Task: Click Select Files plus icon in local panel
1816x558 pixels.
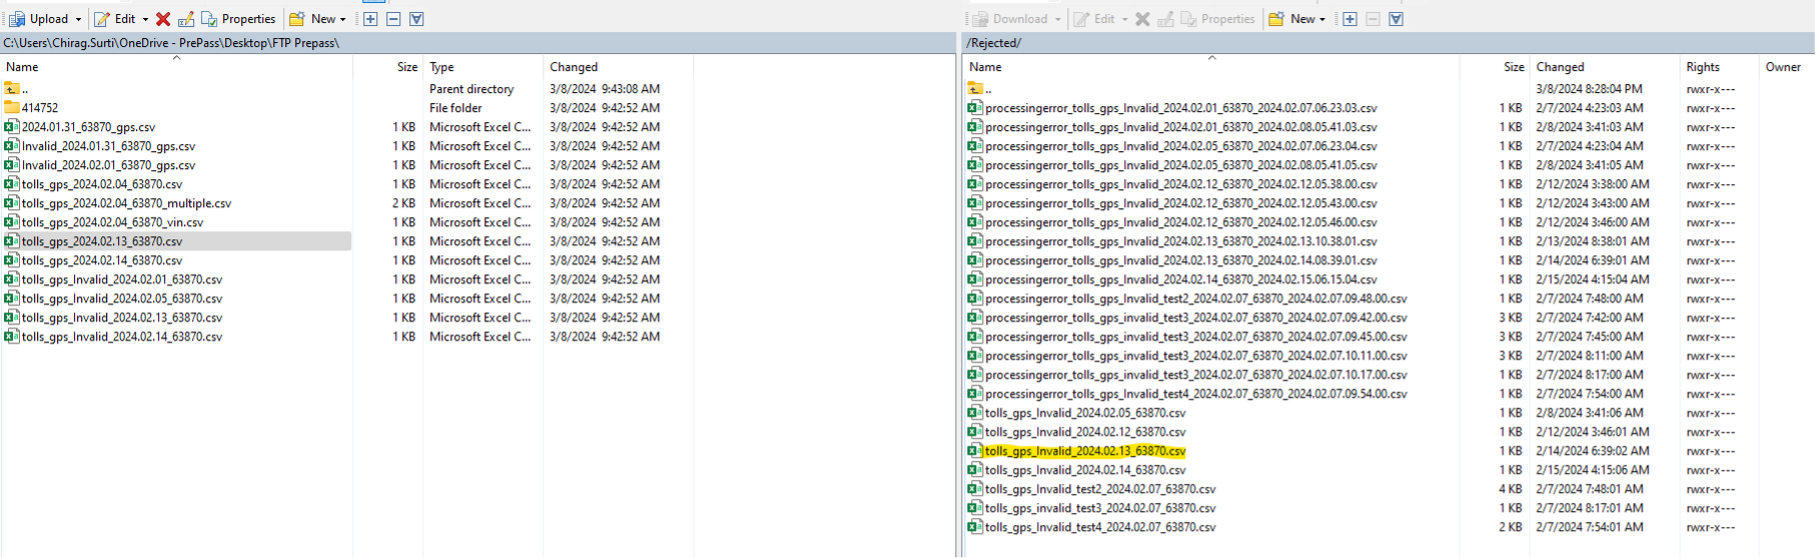Action: [x=370, y=19]
